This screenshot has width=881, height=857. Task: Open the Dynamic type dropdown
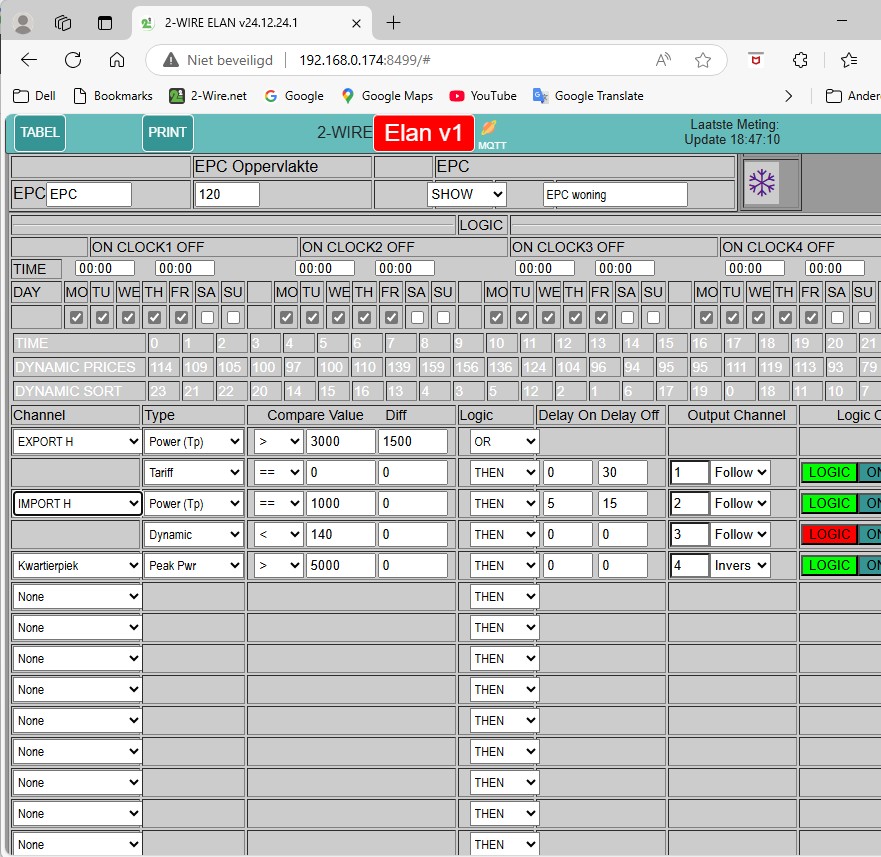194,534
